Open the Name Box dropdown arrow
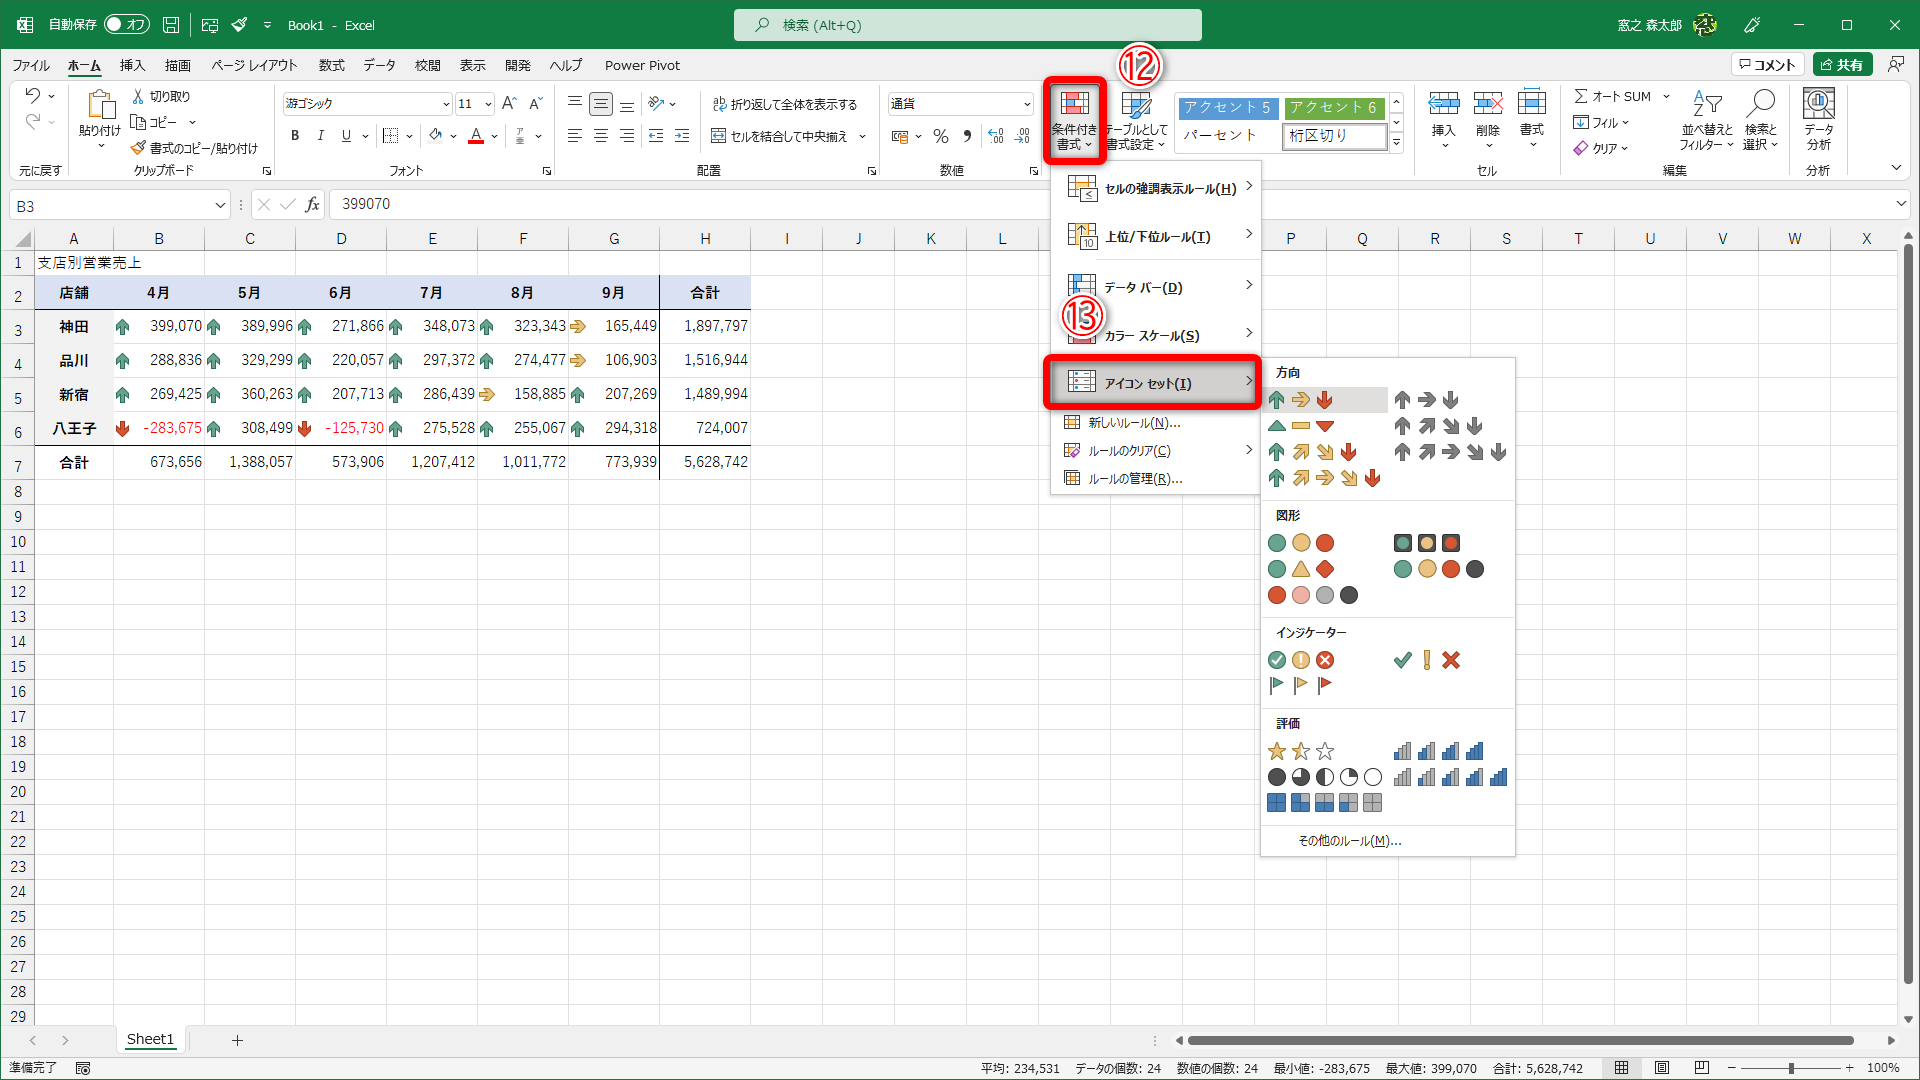Screen dimensions: 1920x1080 (x=220, y=206)
